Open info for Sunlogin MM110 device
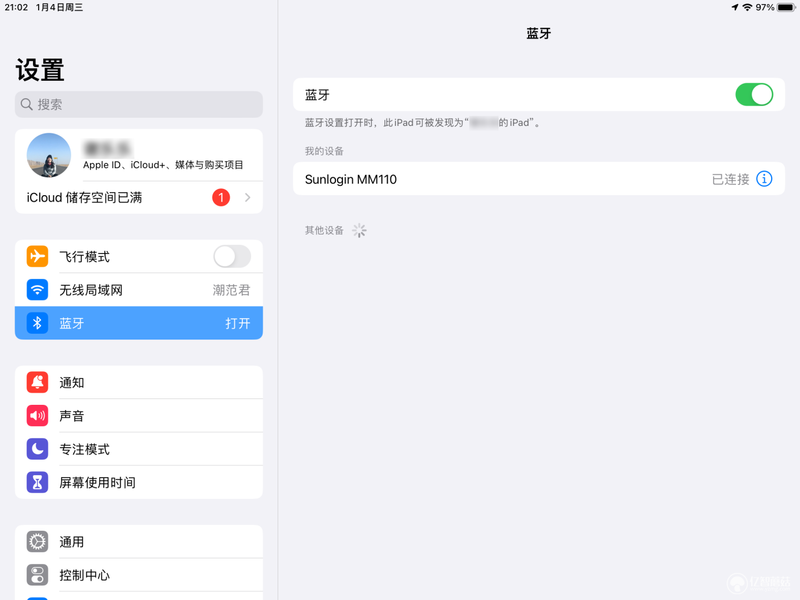800x600 pixels. coord(764,179)
